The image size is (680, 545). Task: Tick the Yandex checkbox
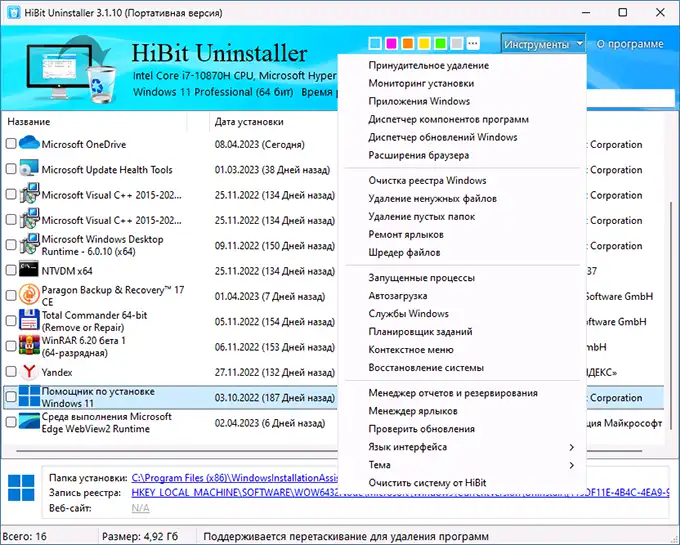click(11, 371)
